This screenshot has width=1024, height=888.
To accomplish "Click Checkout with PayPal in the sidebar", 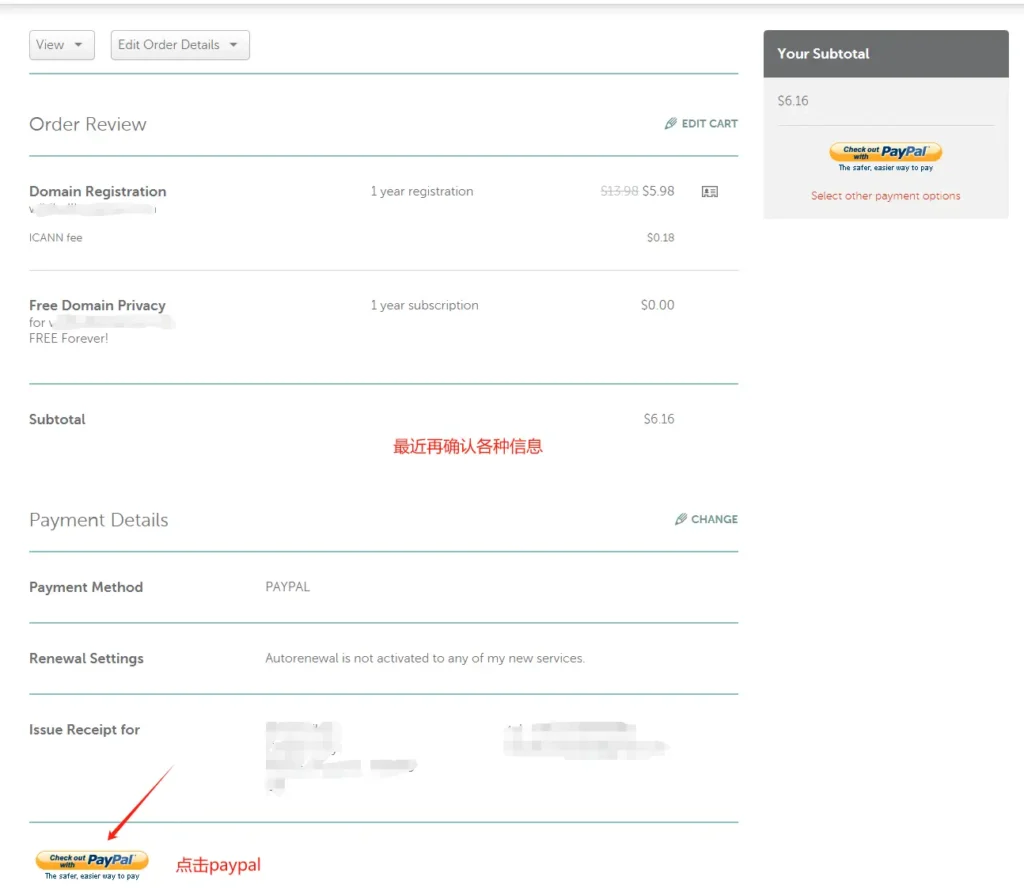I will tap(885, 152).
